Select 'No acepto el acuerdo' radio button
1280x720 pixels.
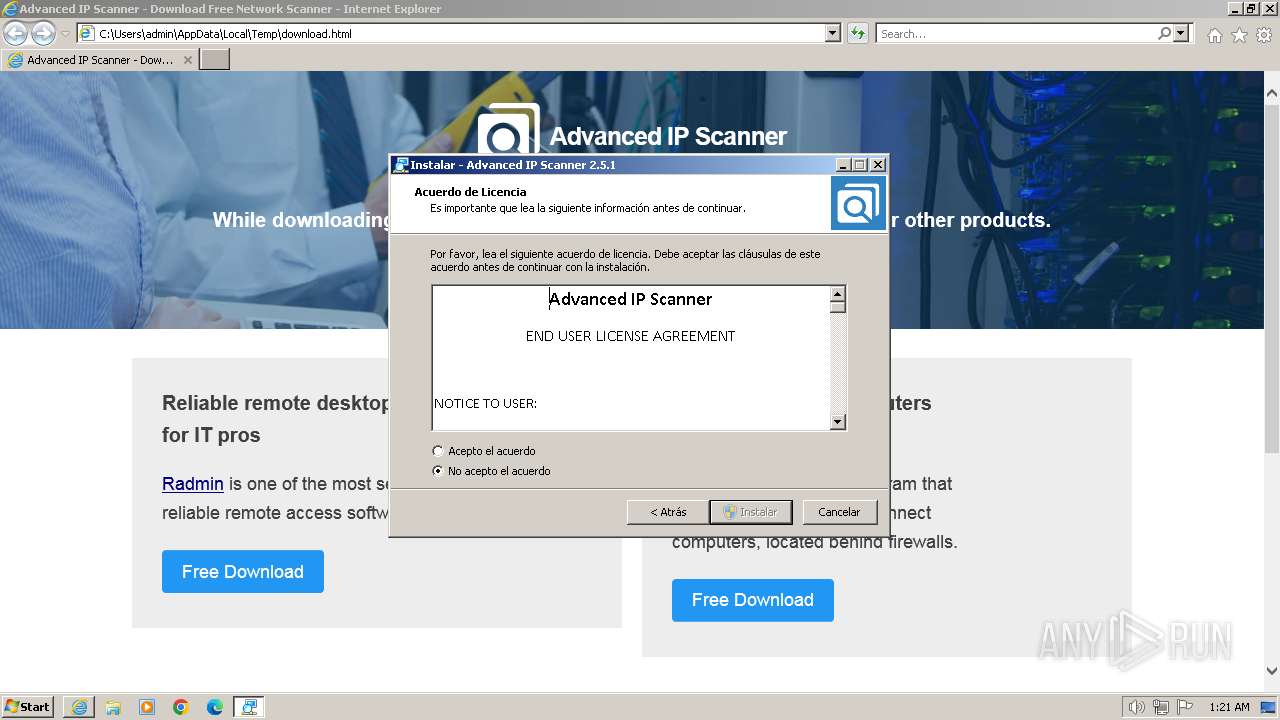[x=437, y=471]
